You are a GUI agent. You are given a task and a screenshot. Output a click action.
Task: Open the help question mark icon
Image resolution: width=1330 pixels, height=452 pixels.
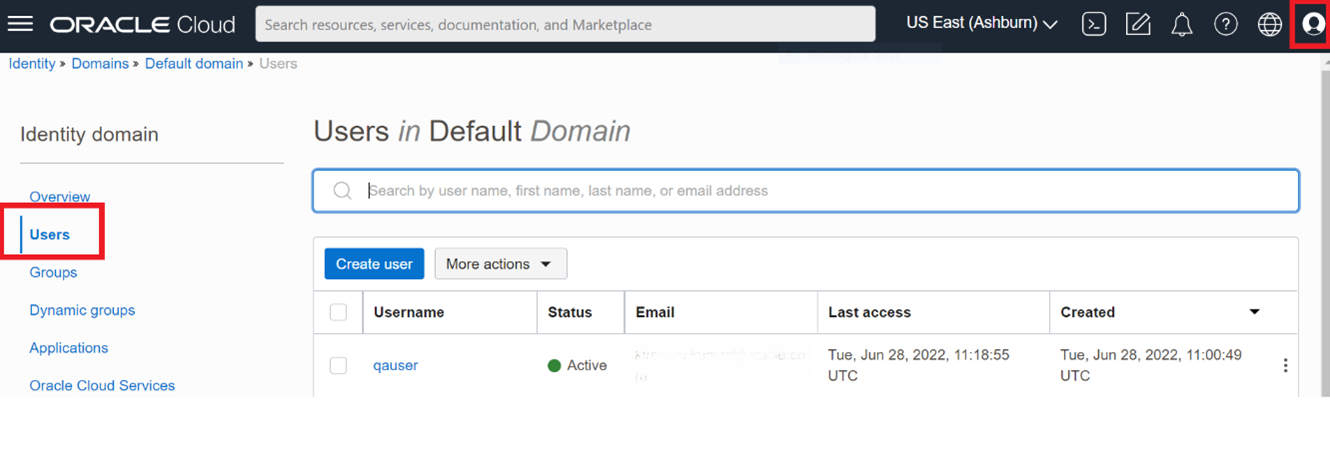(x=1226, y=24)
